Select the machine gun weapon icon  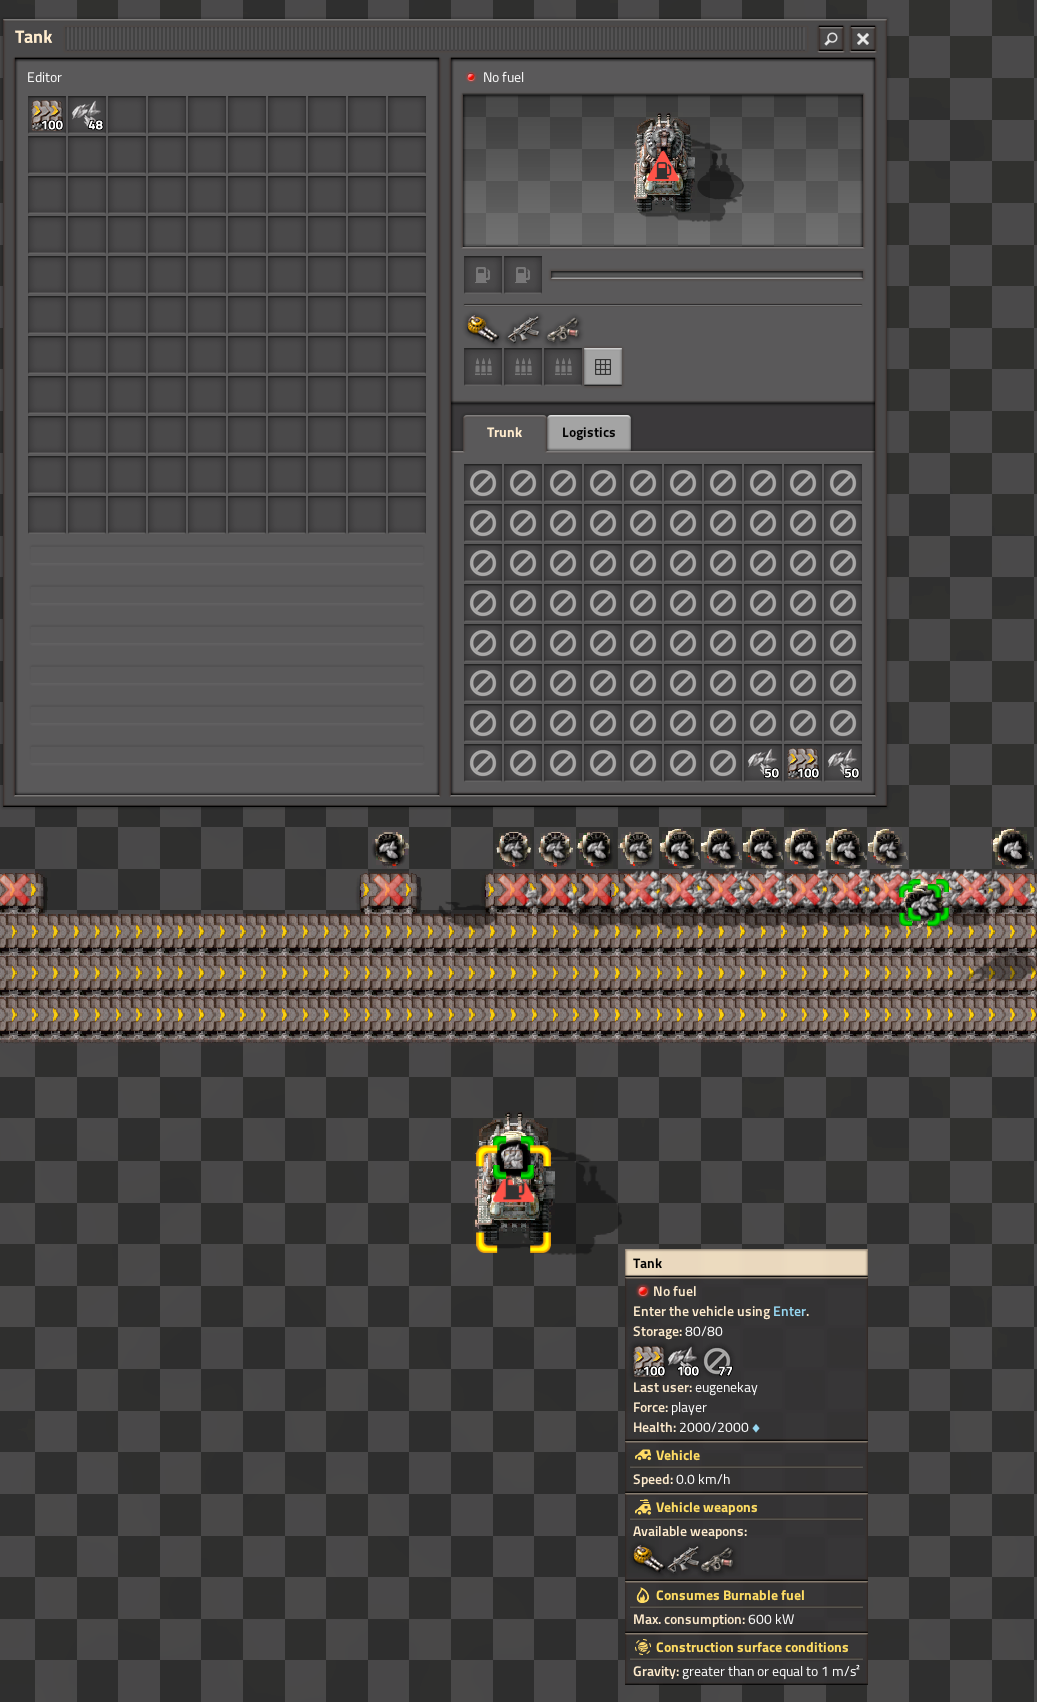(523, 328)
